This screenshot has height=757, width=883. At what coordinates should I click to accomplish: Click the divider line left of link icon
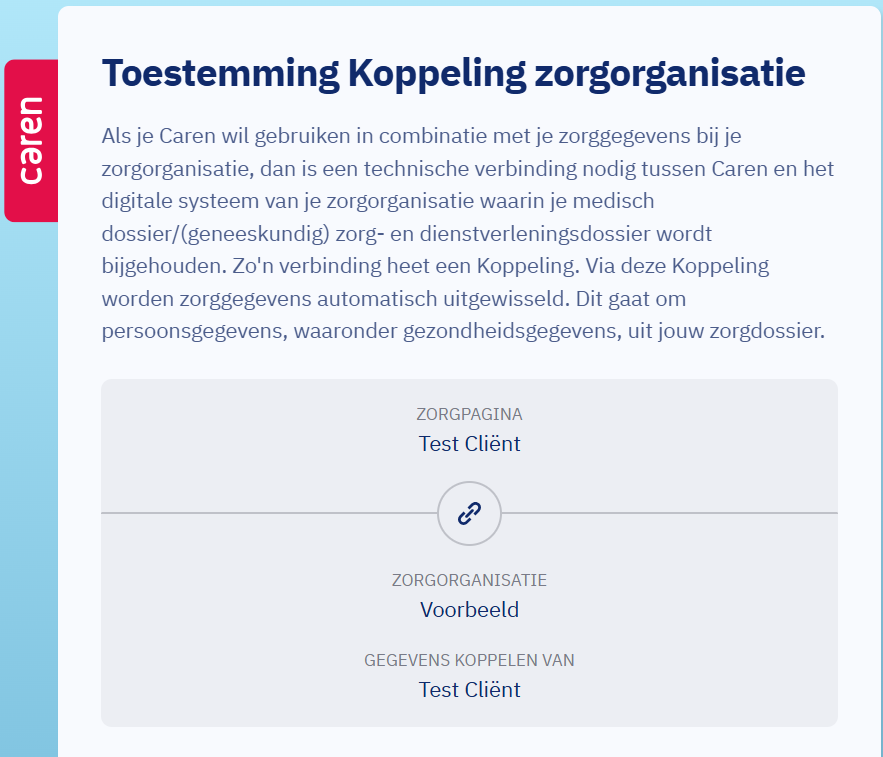tap(269, 513)
